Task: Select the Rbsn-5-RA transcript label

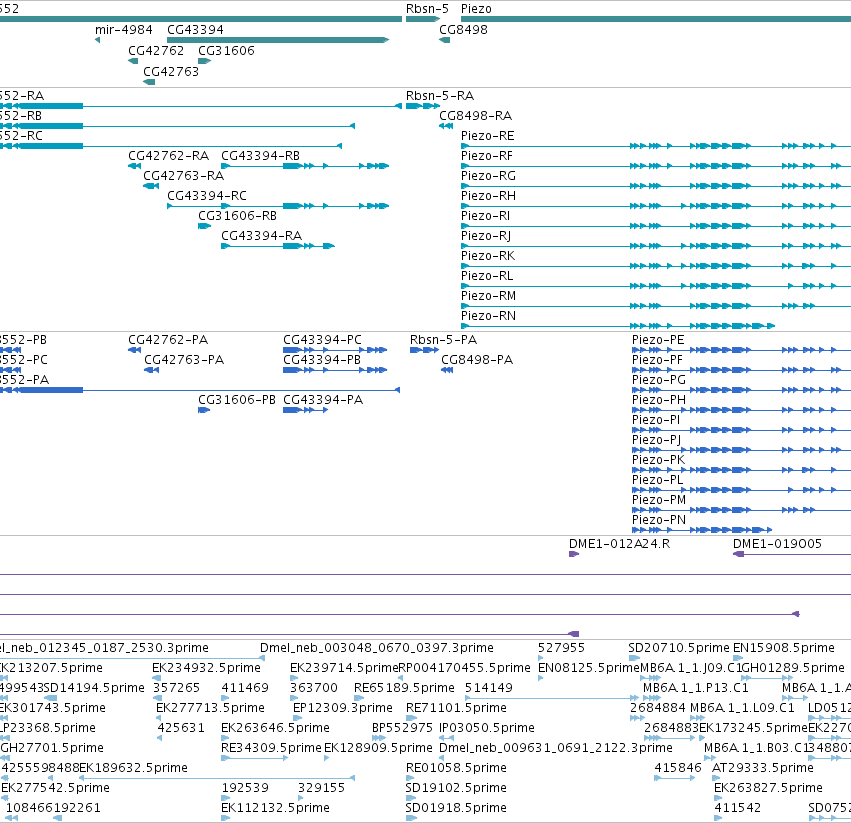Action: tap(440, 96)
